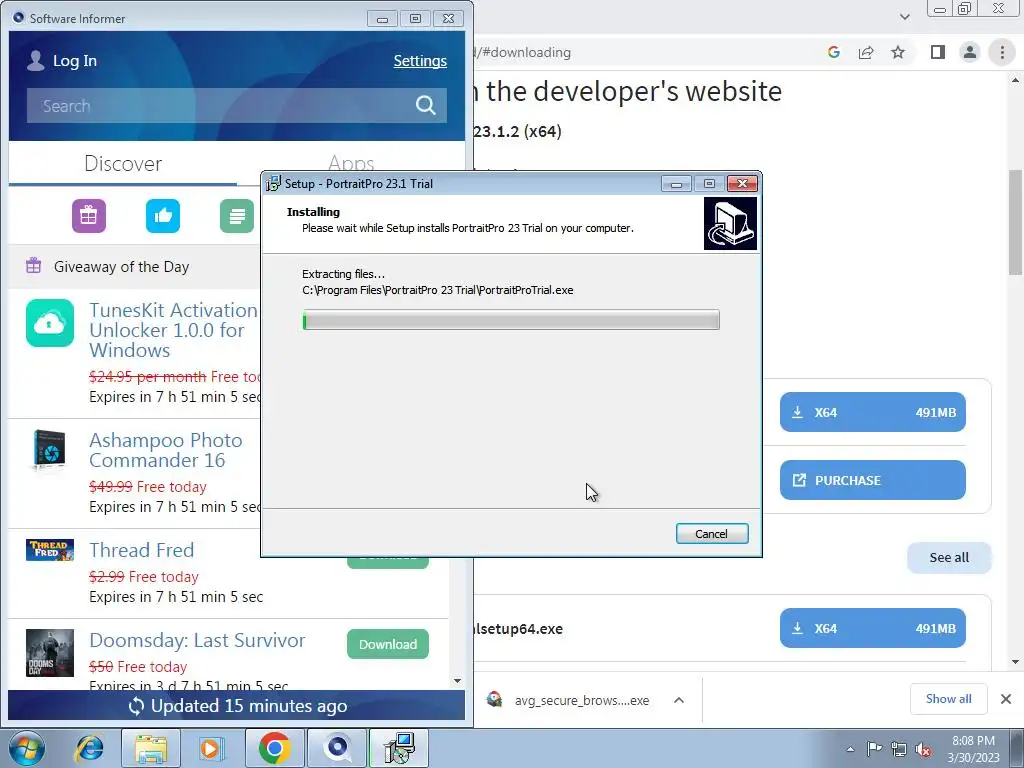Open Windows Media Player taskbar icon
The width and height of the screenshot is (1024, 768).
coord(210,748)
